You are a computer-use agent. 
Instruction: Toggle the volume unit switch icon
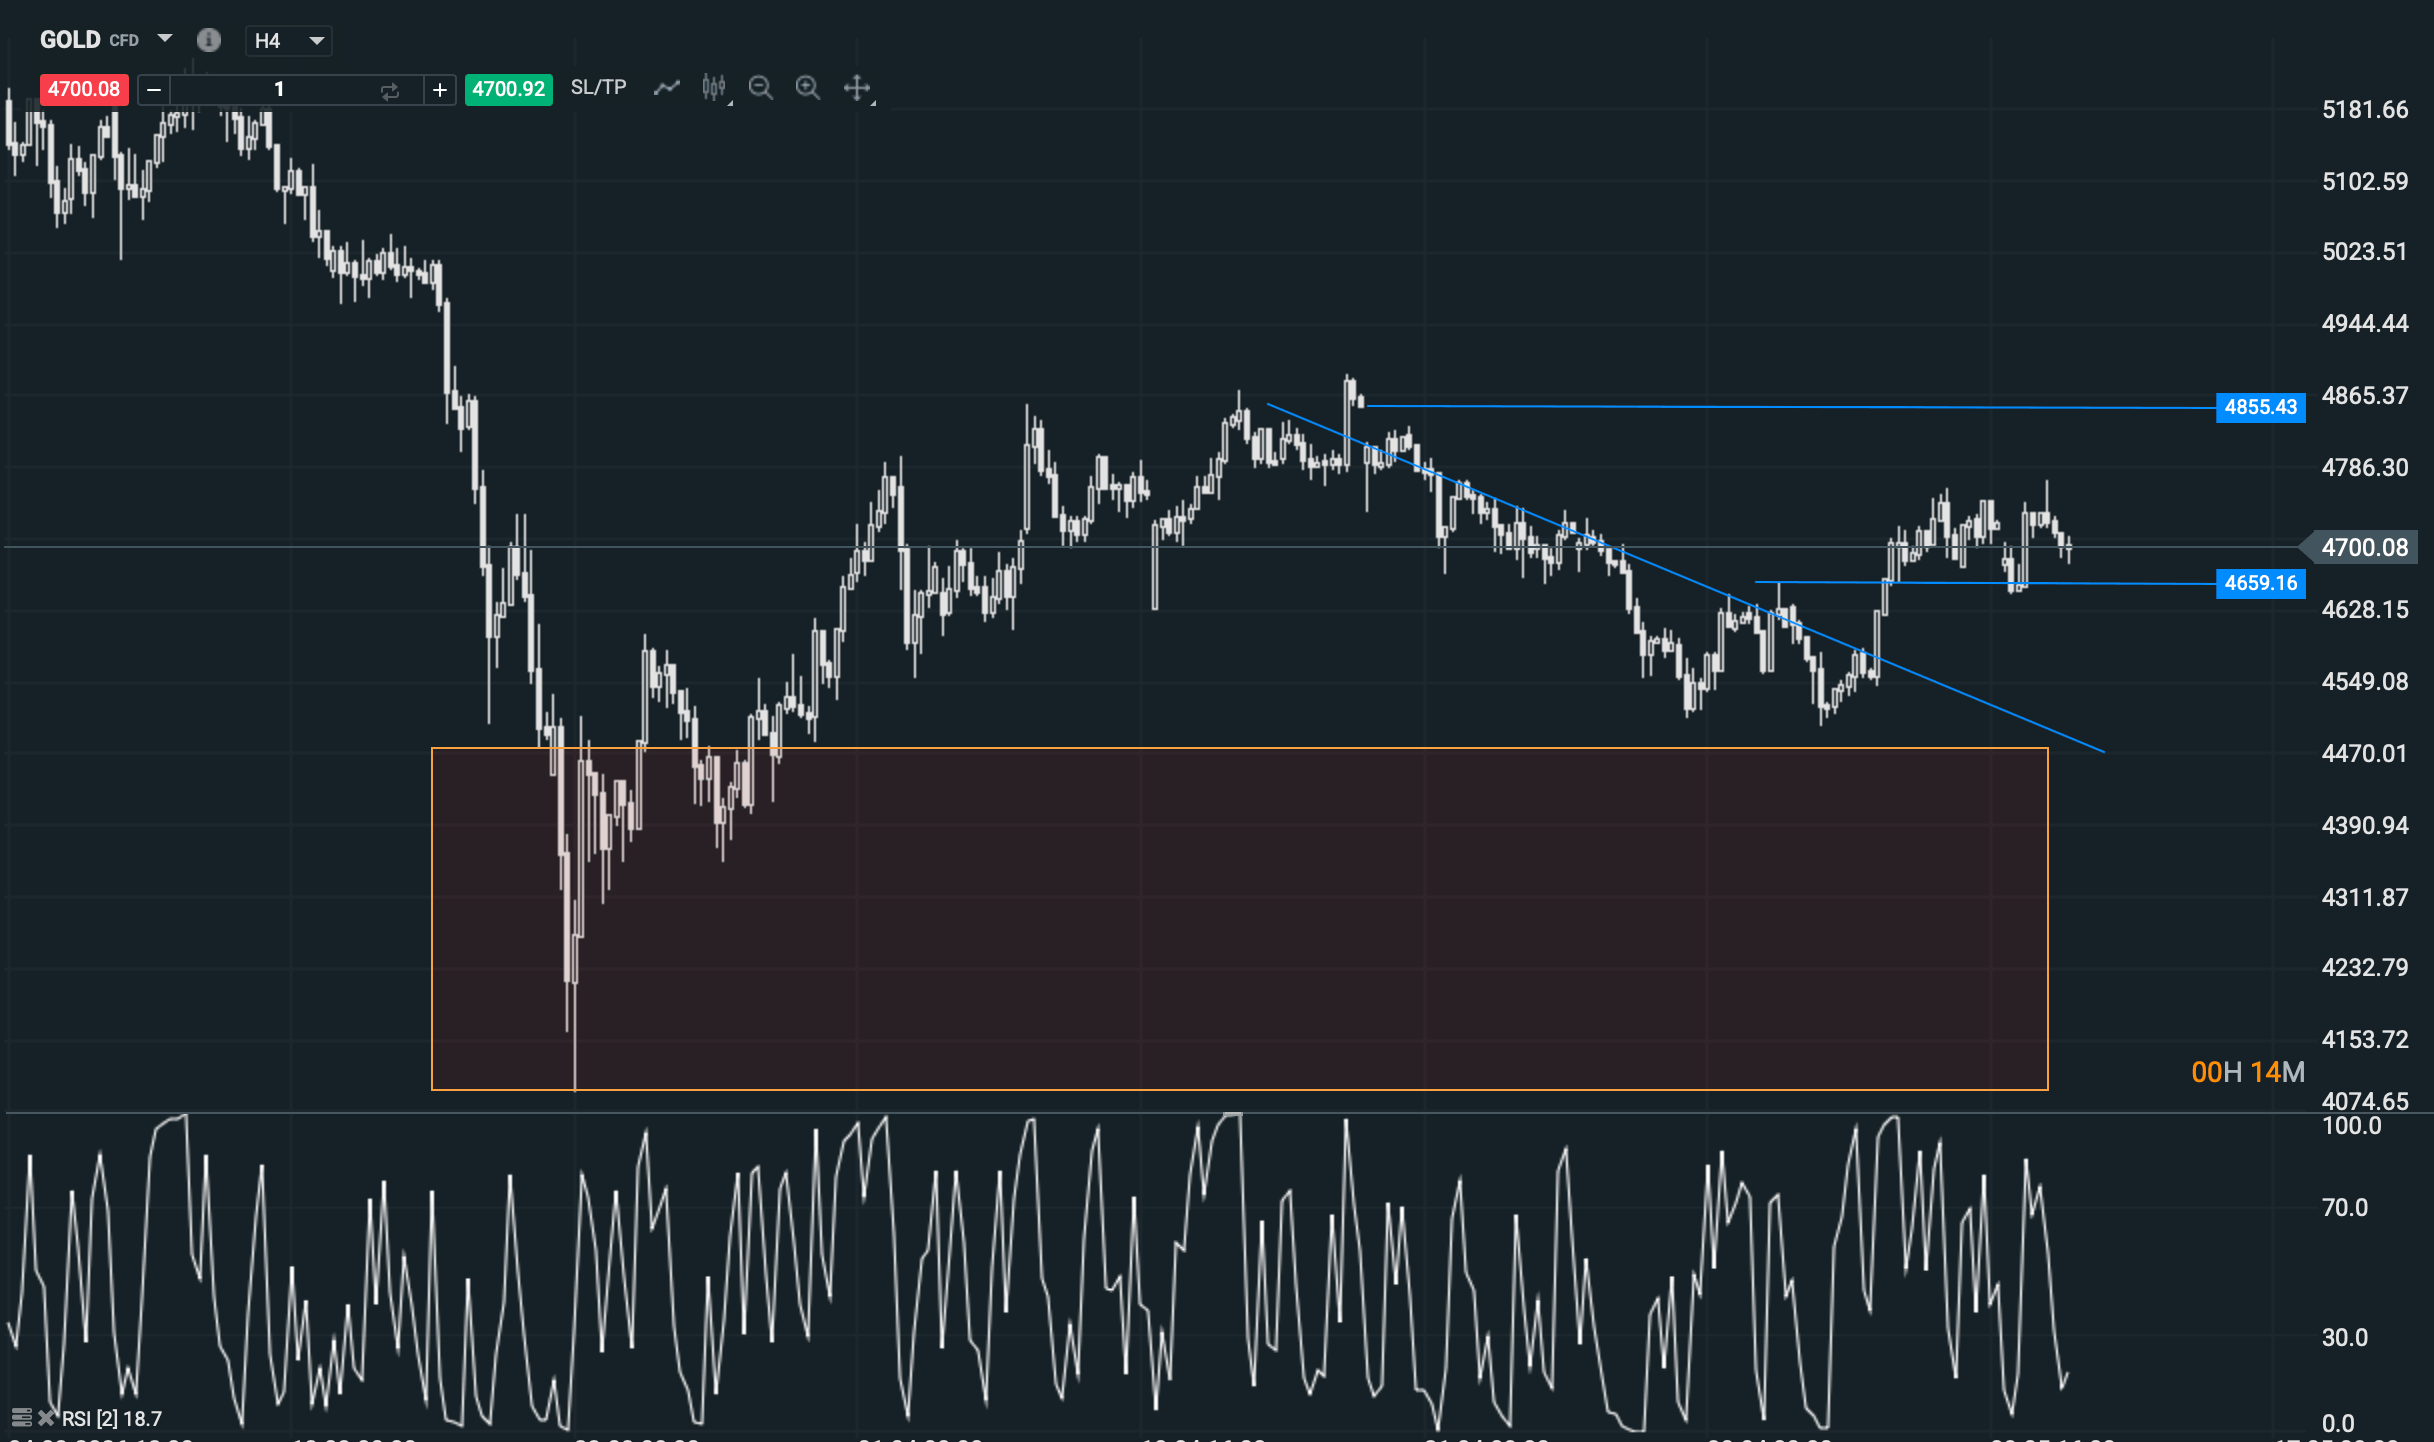[x=390, y=90]
